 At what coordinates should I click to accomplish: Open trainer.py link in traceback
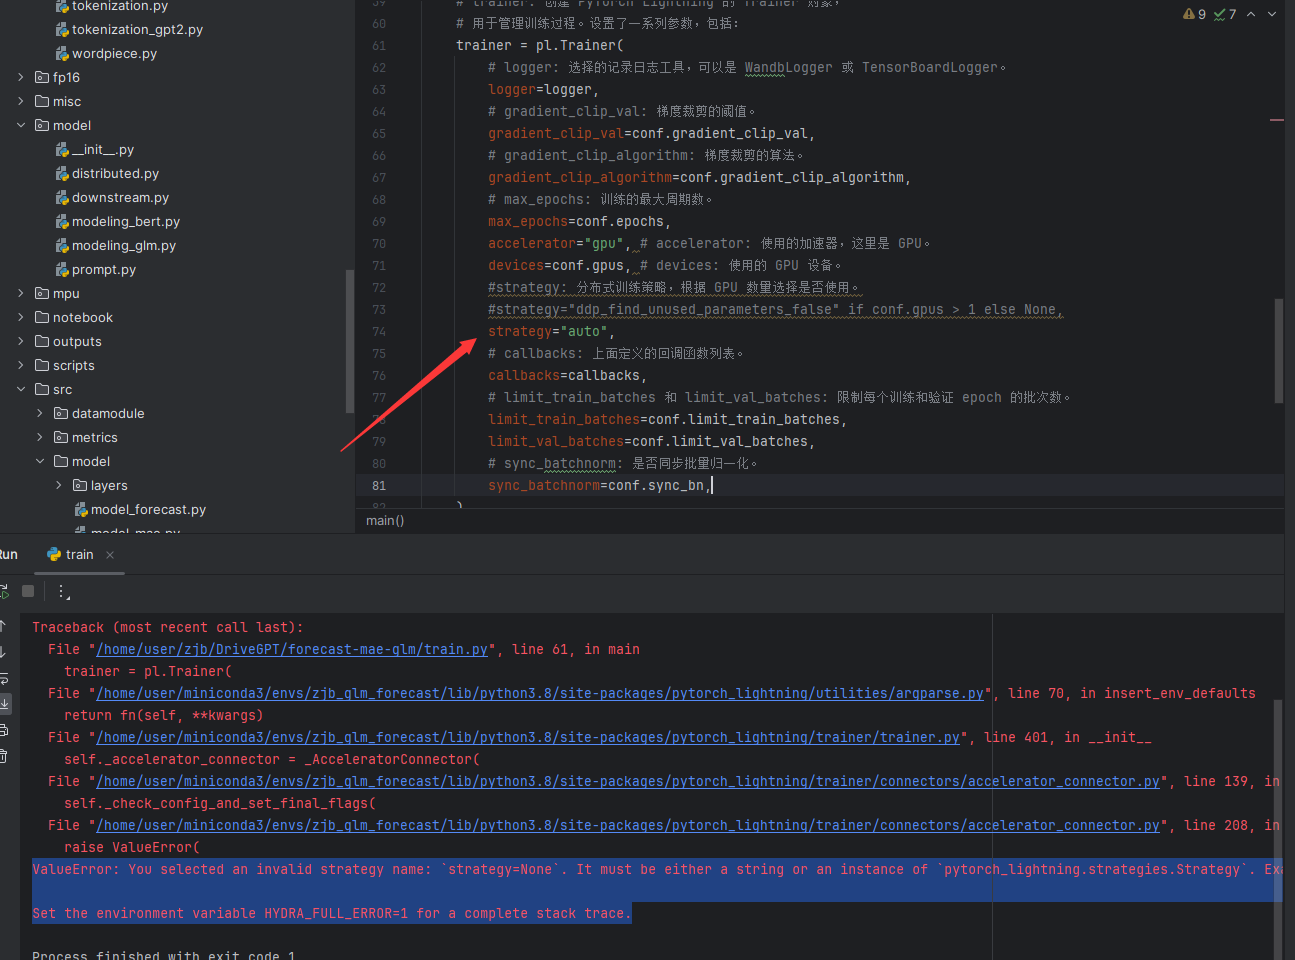coord(528,737)
